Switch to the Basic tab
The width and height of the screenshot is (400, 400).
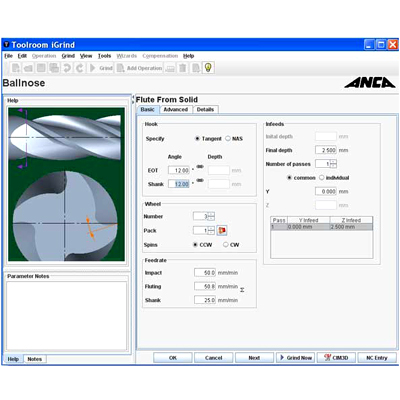148,110
